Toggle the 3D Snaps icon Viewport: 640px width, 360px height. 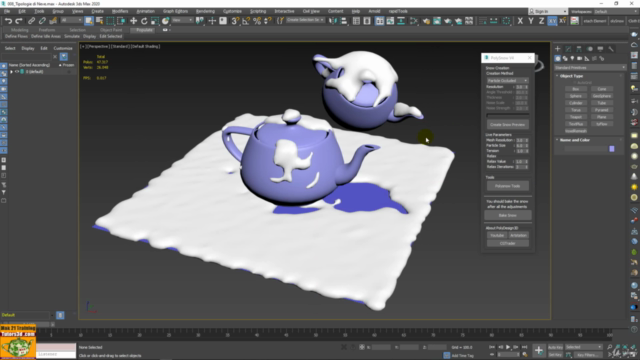coord(236,21)
